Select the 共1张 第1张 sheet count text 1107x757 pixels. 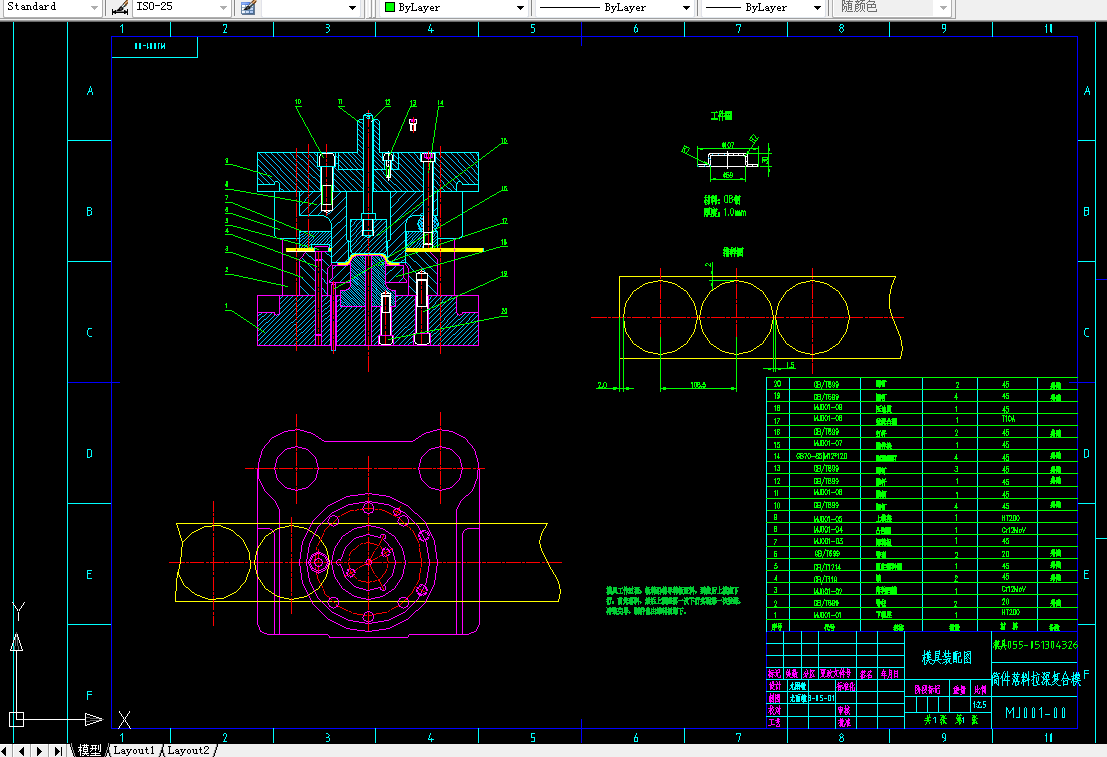(951, 720)
